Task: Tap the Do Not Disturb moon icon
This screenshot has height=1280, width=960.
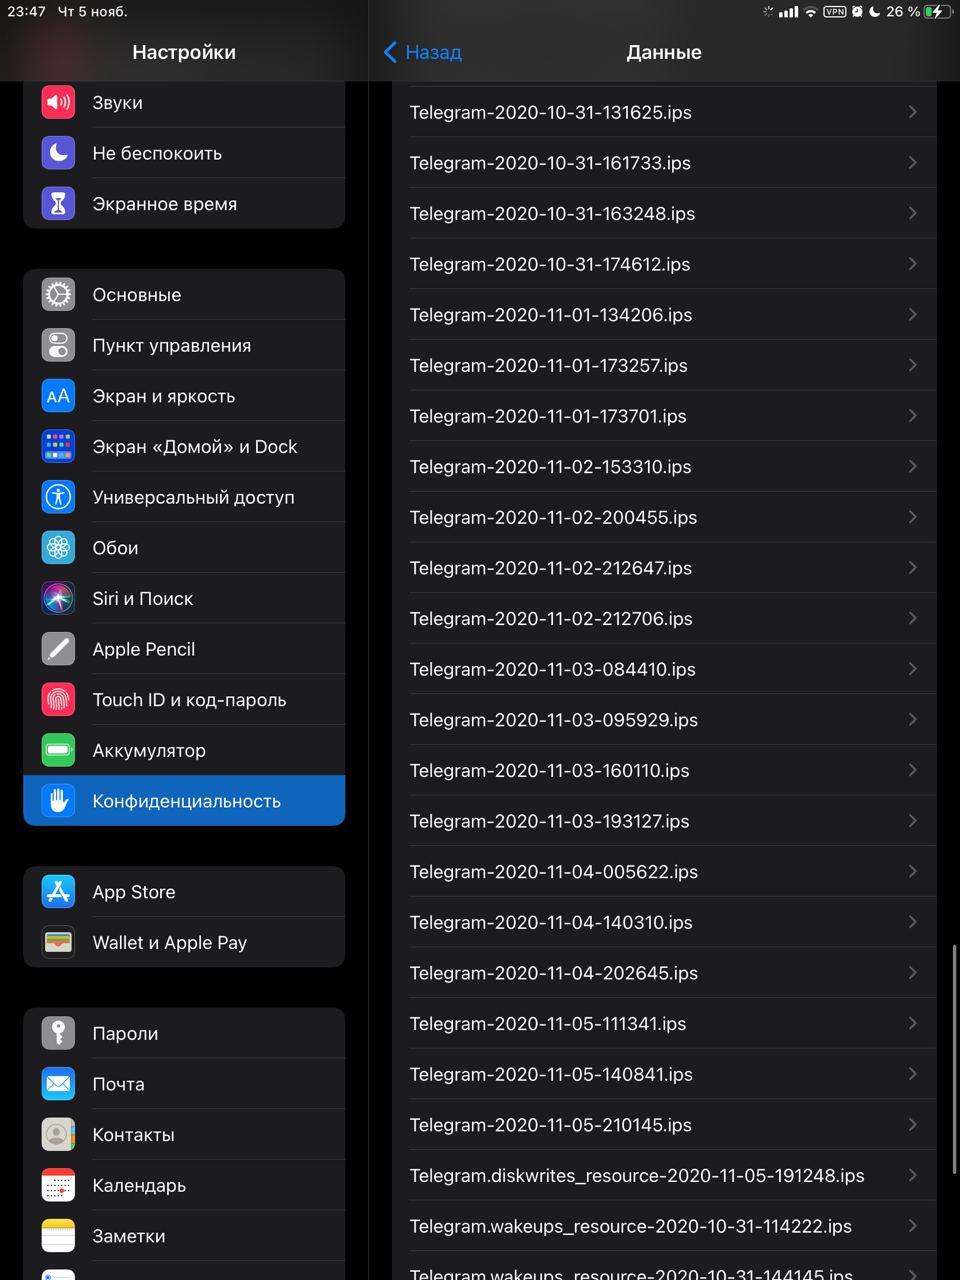Action: pyautogui.click(x=58, y=153)
